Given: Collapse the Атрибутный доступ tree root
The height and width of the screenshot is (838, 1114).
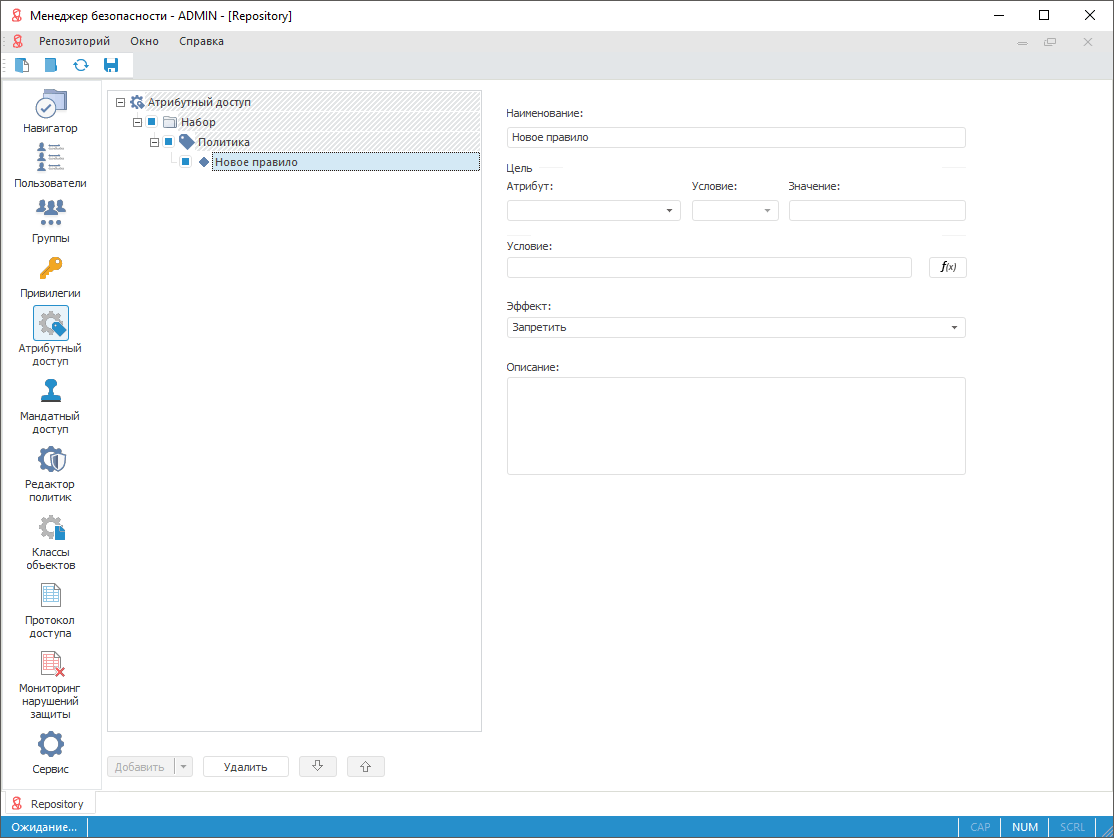Looking at the screenshot, I should 121,102.
